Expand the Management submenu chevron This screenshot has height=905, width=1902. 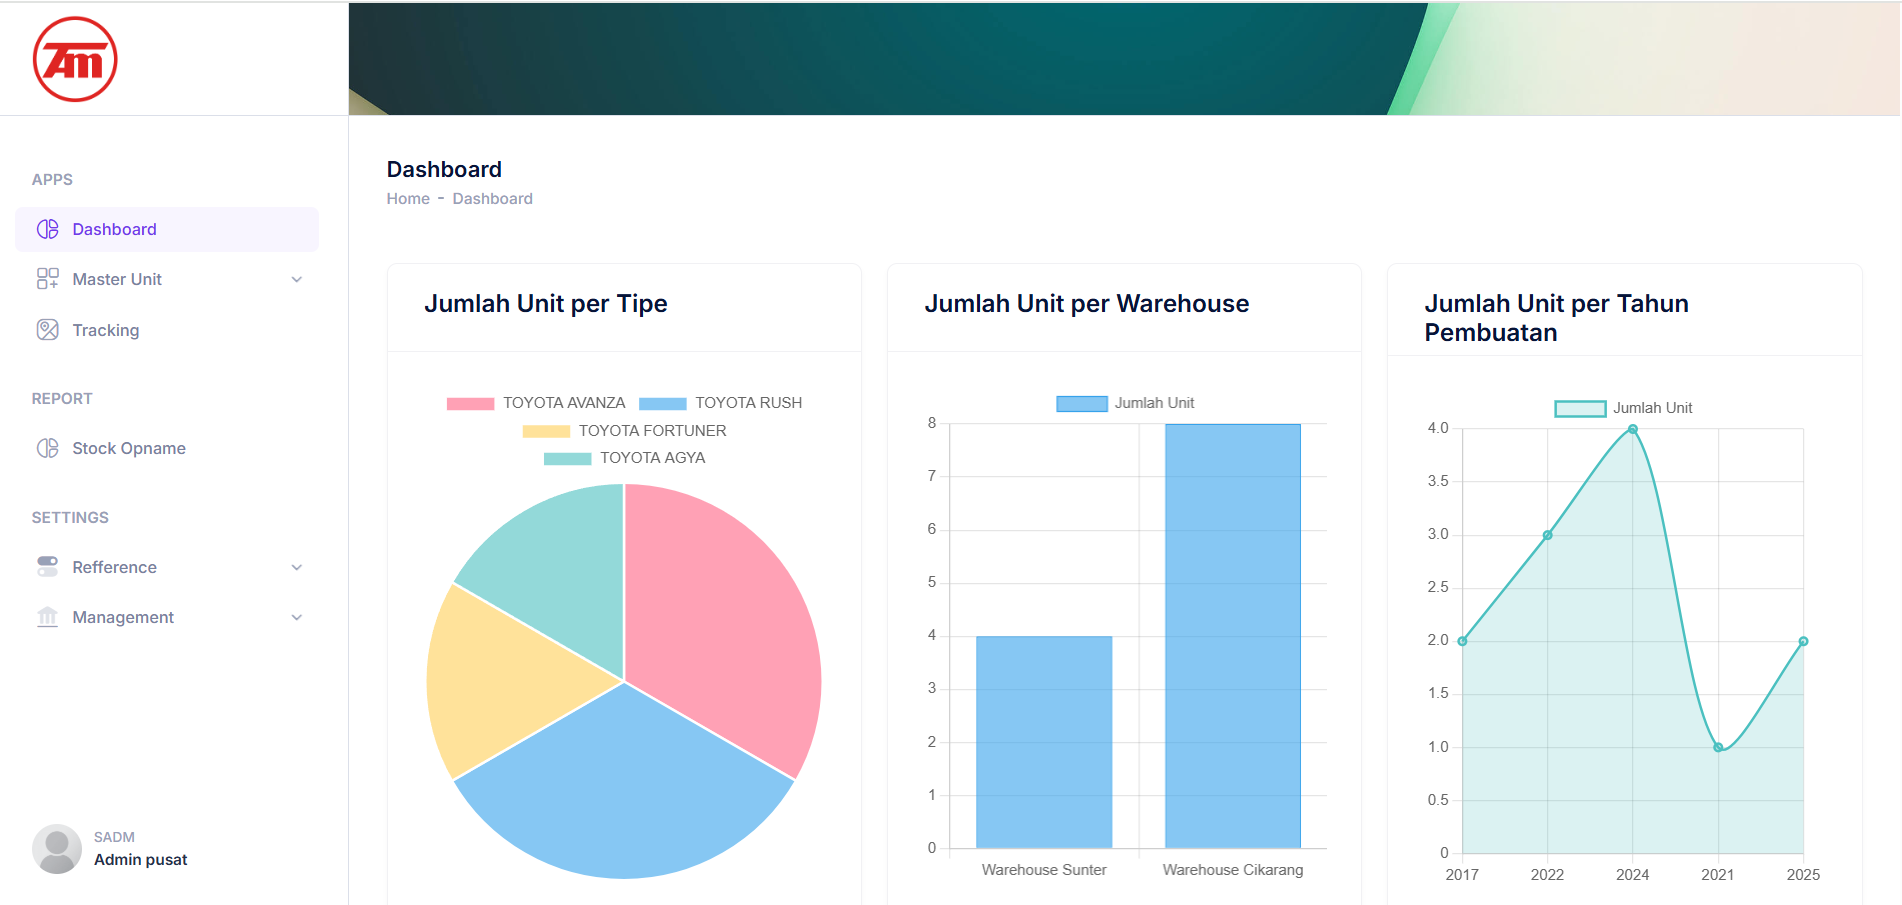(x=297, y=618)
